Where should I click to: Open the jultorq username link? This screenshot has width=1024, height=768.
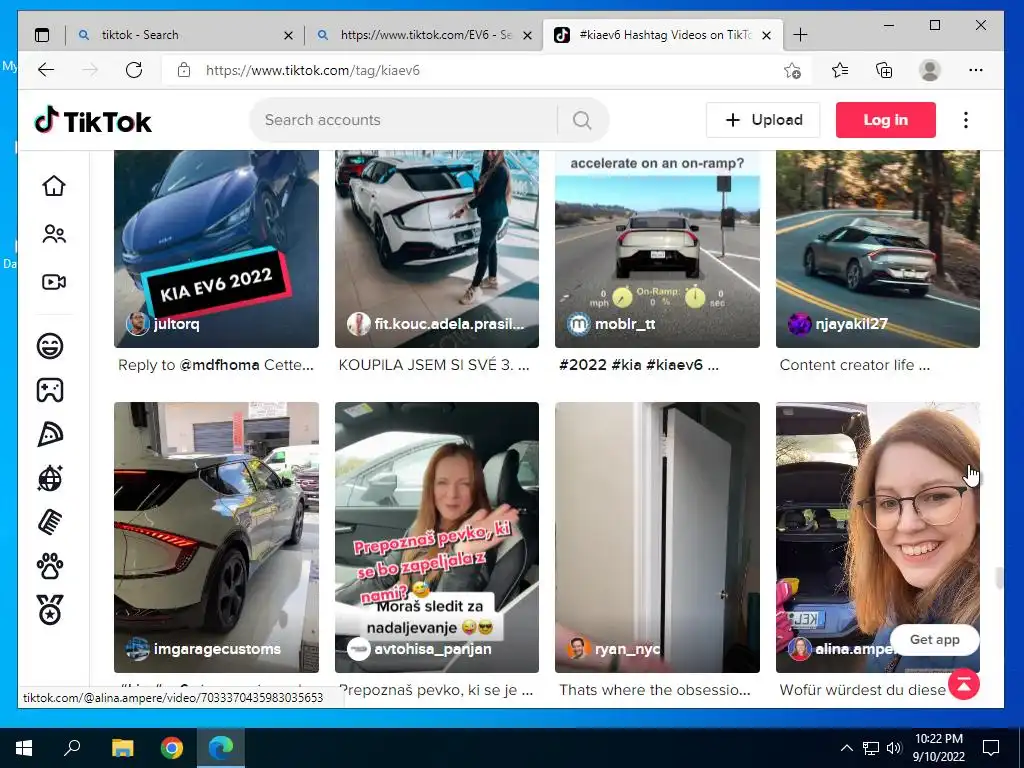click(176, 323)
